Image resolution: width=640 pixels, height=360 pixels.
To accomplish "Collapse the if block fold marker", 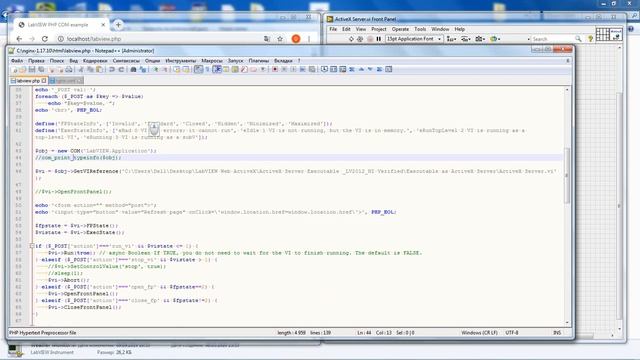I will coord(32,246).
